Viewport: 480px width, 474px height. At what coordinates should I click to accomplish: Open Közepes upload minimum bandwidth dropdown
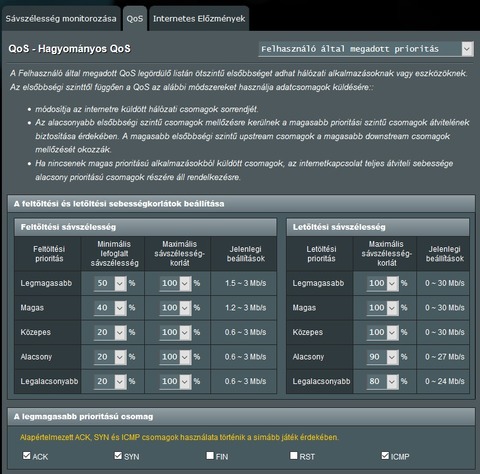point(110,332)
